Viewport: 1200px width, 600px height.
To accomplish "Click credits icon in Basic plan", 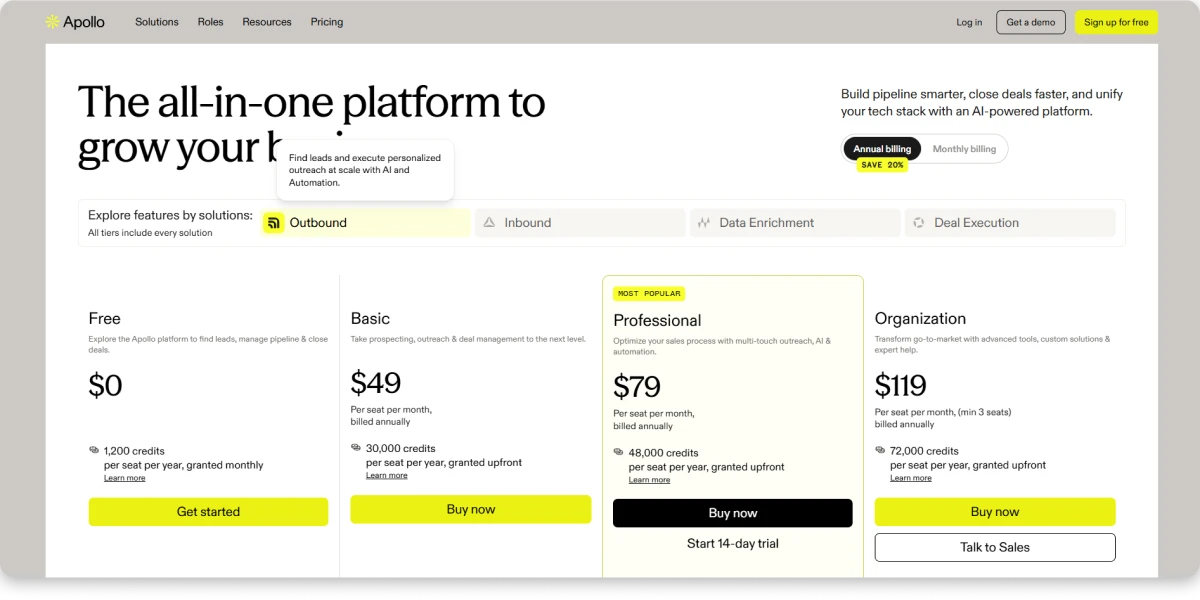I will click(x=356, y=449).
